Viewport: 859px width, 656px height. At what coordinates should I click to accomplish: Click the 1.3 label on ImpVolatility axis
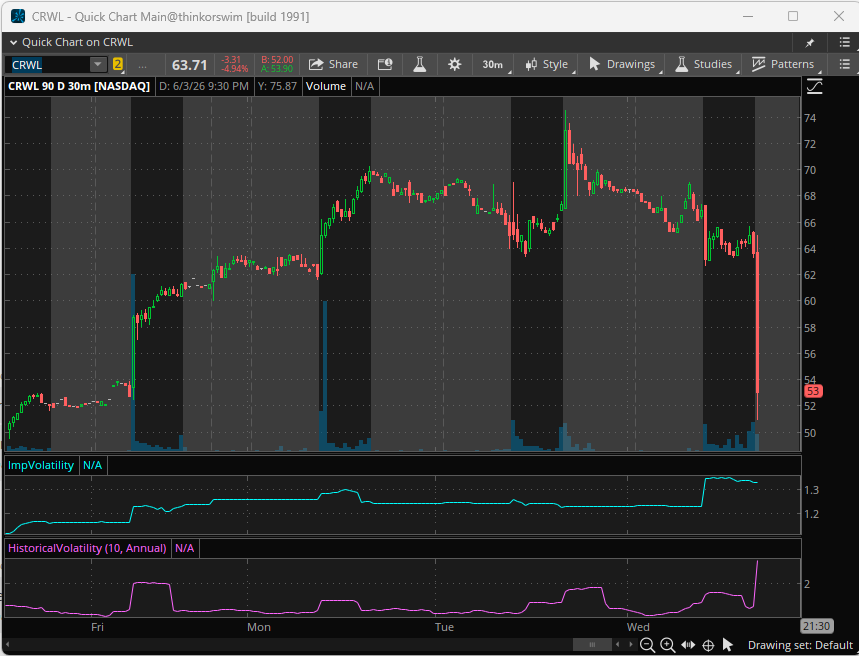click(811, 490)
